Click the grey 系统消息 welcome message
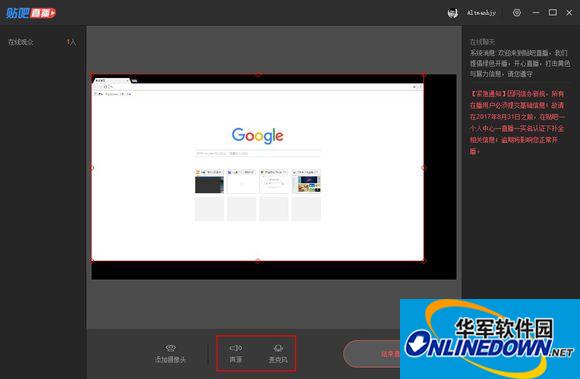Image resolution: width=580 pixels, height=379 pixels. [520, 63]
